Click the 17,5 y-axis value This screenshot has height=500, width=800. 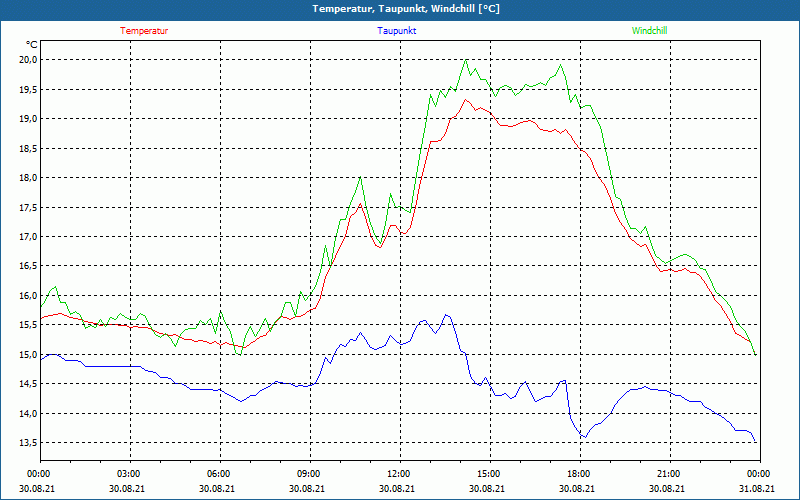(29, 207)
